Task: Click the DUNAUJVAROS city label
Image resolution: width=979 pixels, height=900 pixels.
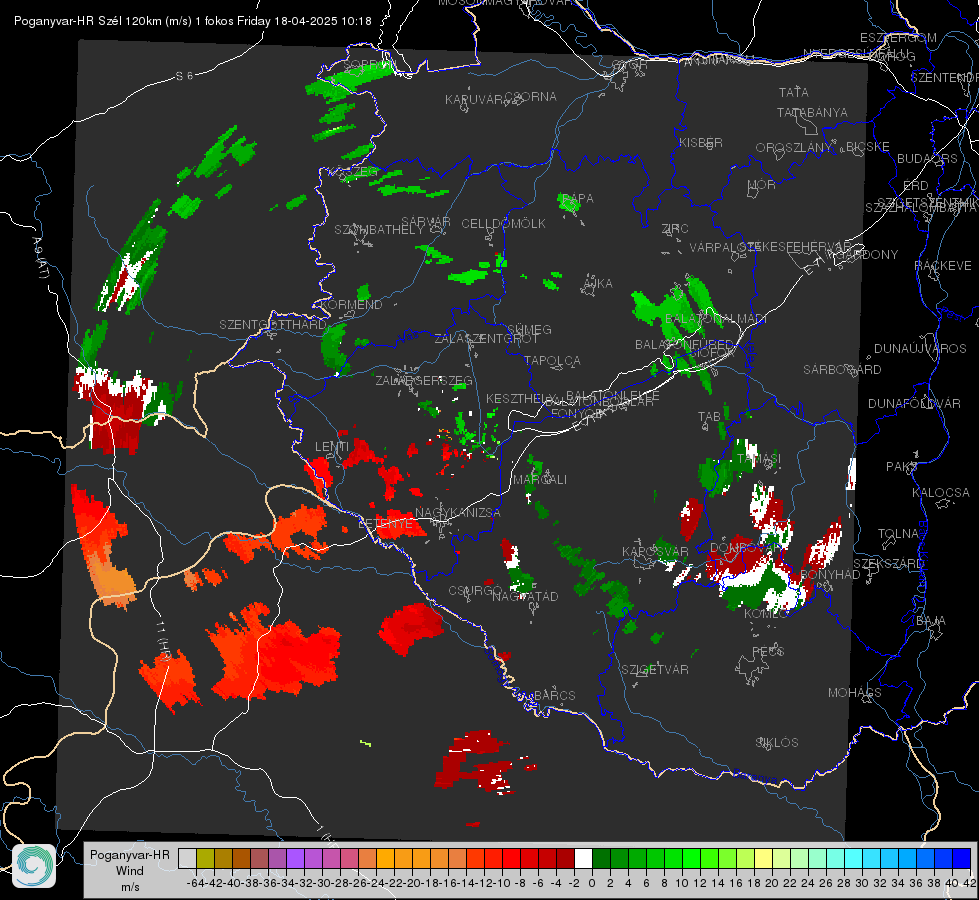Action: (x=920, y=348)
